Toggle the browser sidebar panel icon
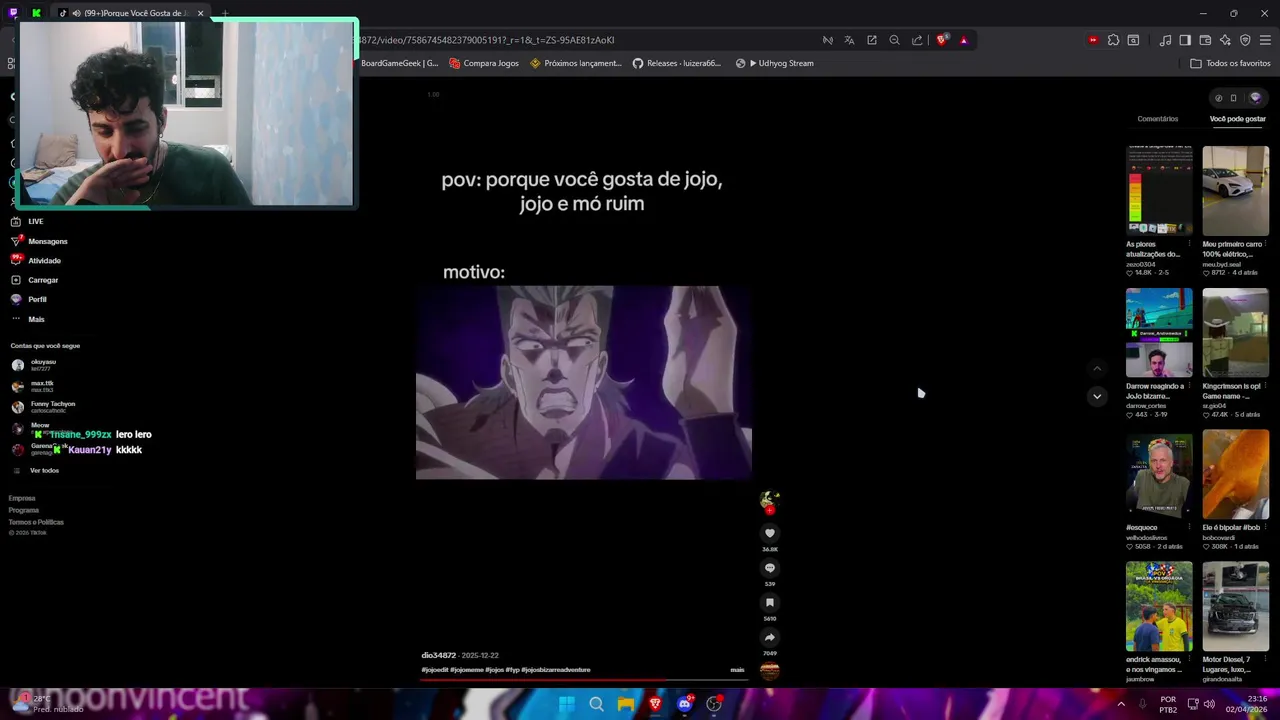This screenshot has height=720, width=1280. (1185, 40)
